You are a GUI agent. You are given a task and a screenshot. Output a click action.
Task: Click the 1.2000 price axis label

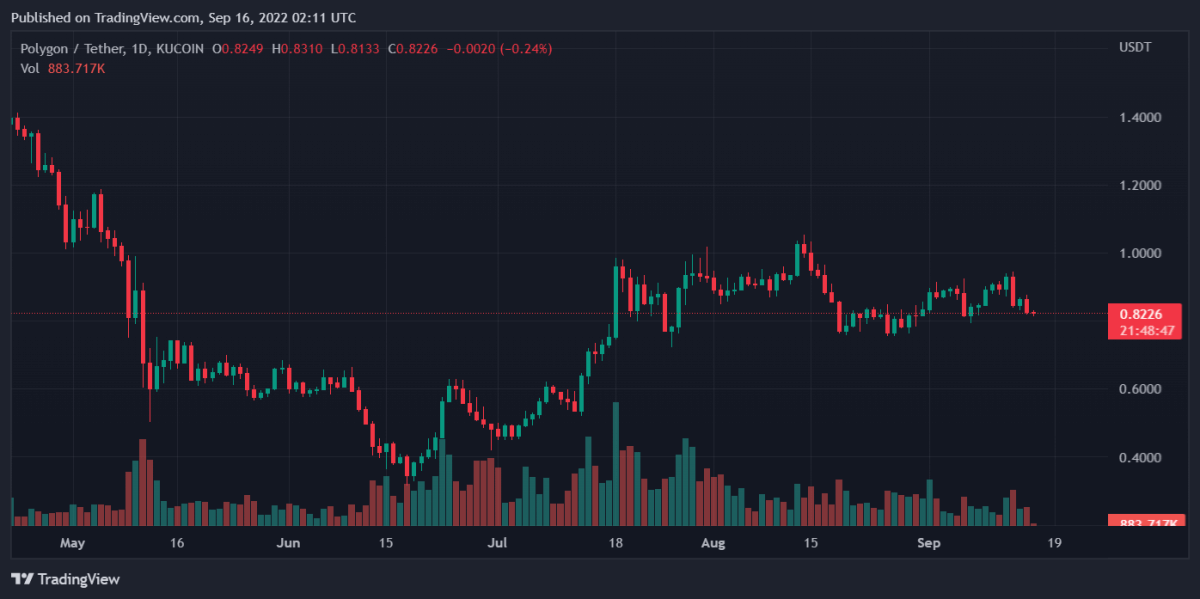1140,185
